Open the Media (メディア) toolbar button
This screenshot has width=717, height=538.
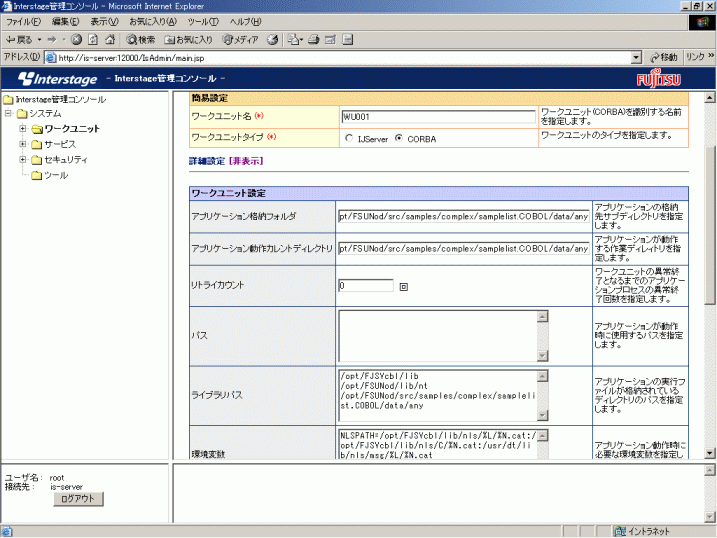point(241,40)
